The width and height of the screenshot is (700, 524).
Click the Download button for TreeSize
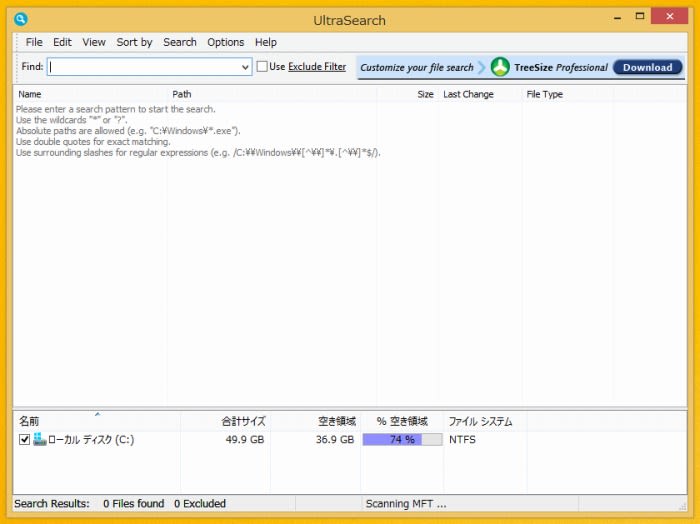pyautogui.click(x=647, y=67)
